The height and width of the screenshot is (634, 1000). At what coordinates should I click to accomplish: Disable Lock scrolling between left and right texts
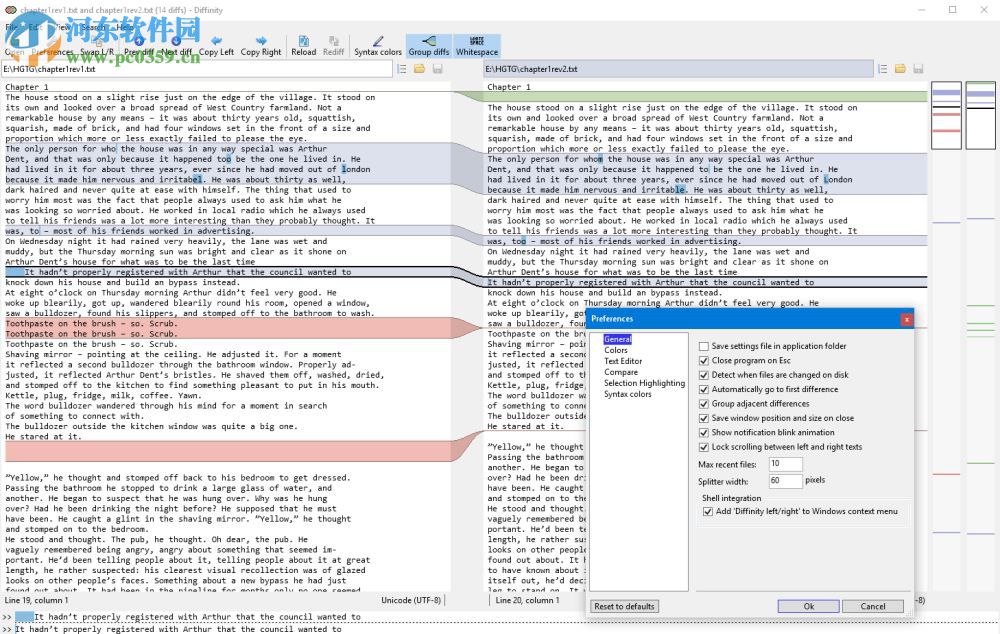point(704,447)
